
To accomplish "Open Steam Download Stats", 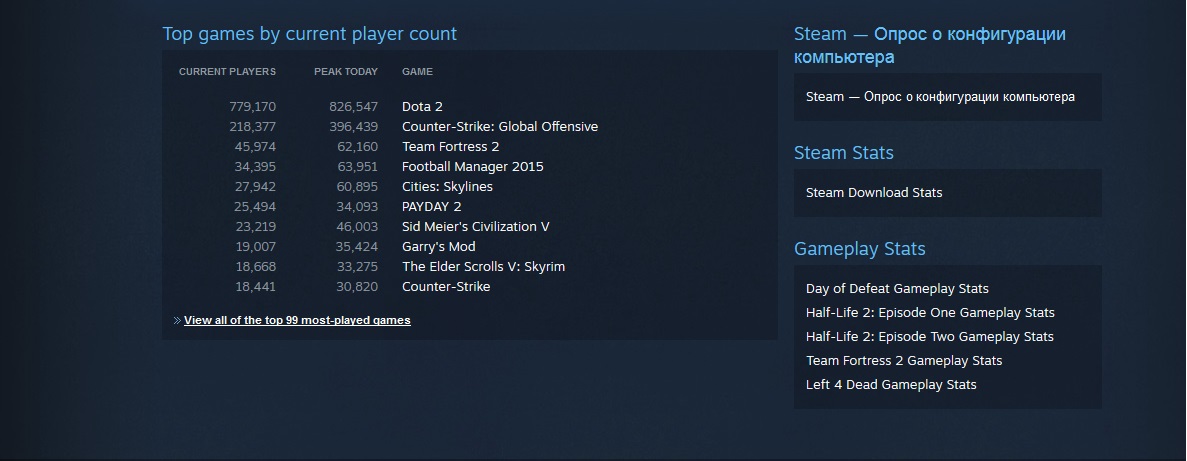I will pyautogui.click(x=874, y=193).
